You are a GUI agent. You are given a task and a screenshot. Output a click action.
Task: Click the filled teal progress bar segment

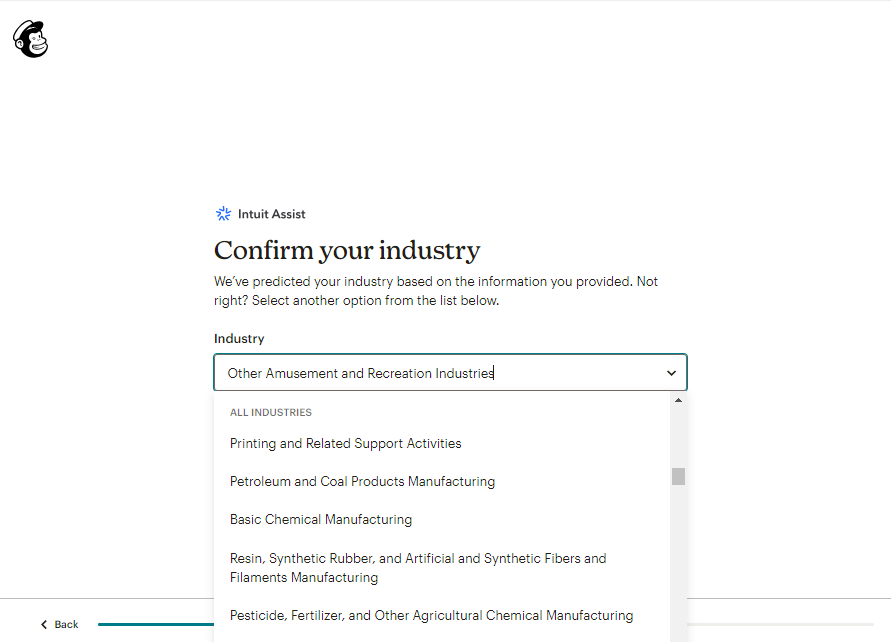click(x=156, y=624)
